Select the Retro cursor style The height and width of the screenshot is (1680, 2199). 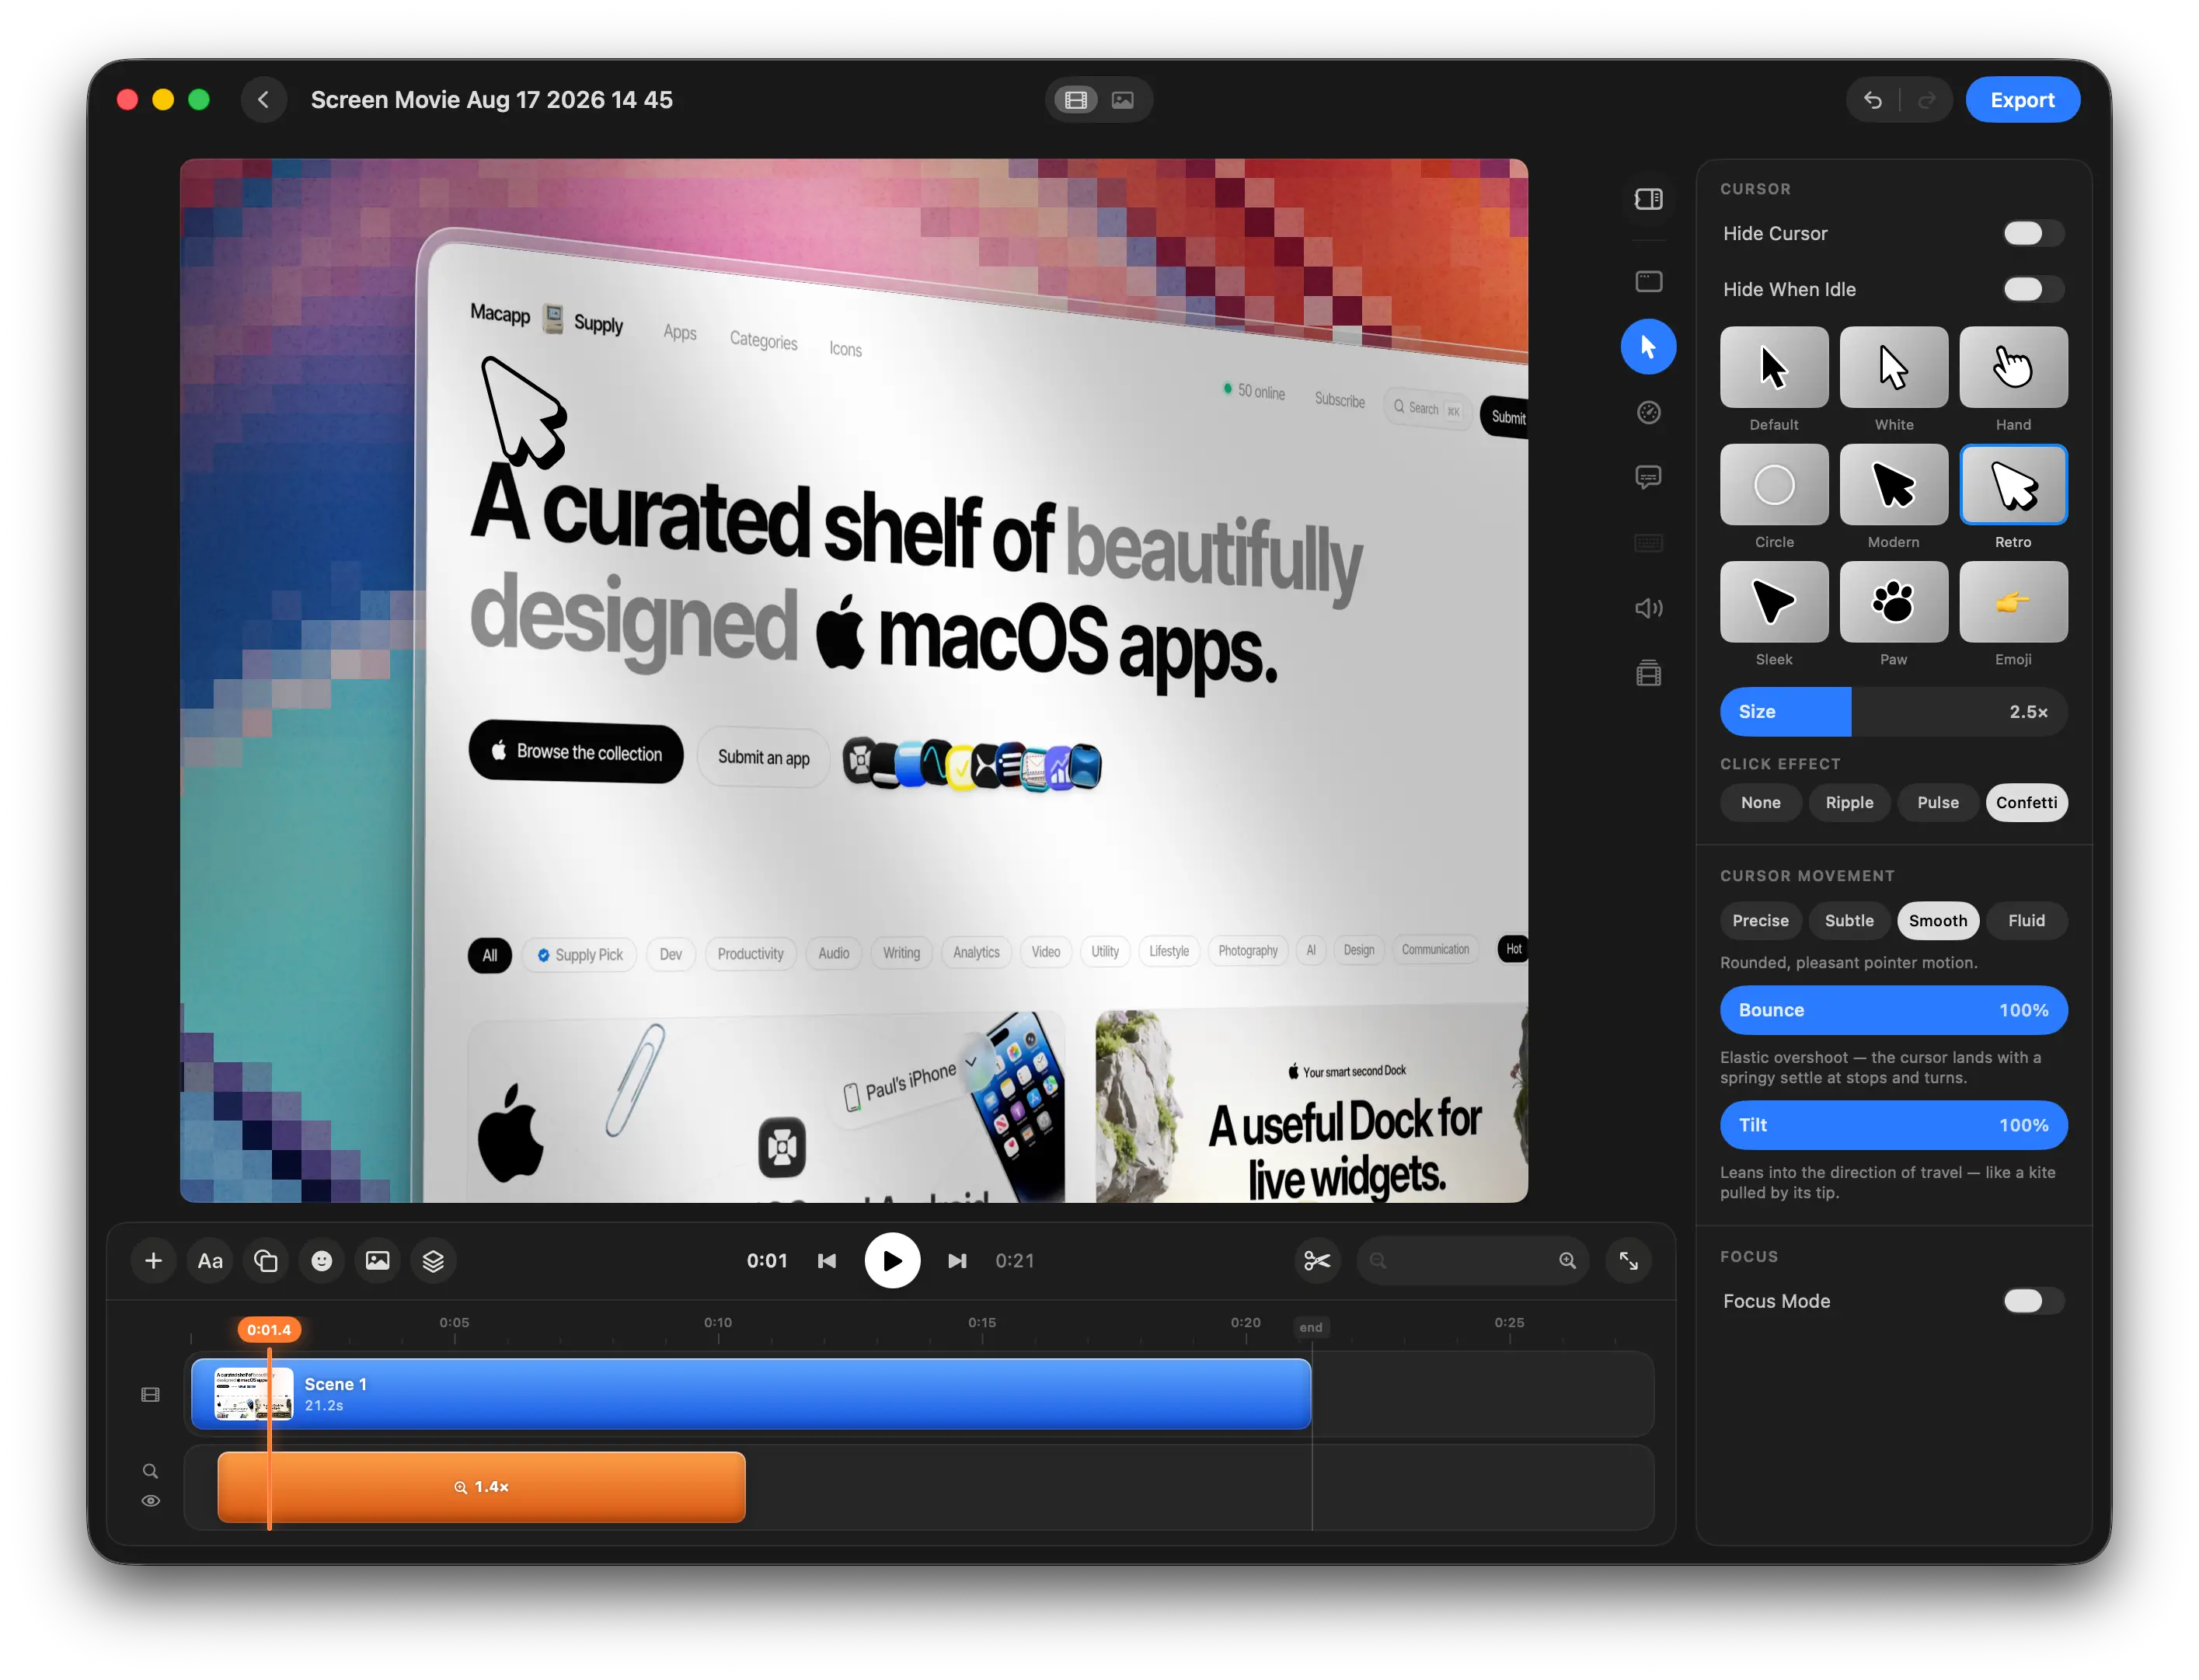tap(2014, 485)
